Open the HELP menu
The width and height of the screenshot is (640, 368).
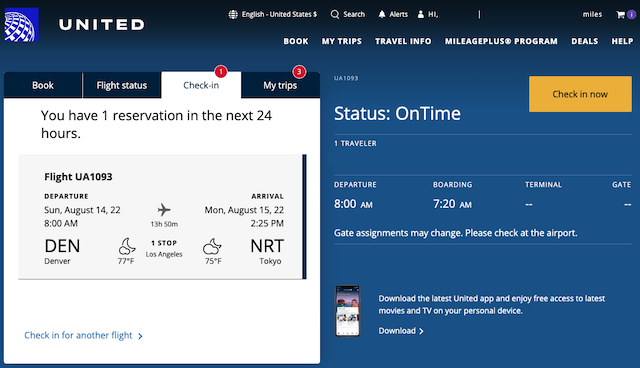pyautogui.click(x=622, y=41)
